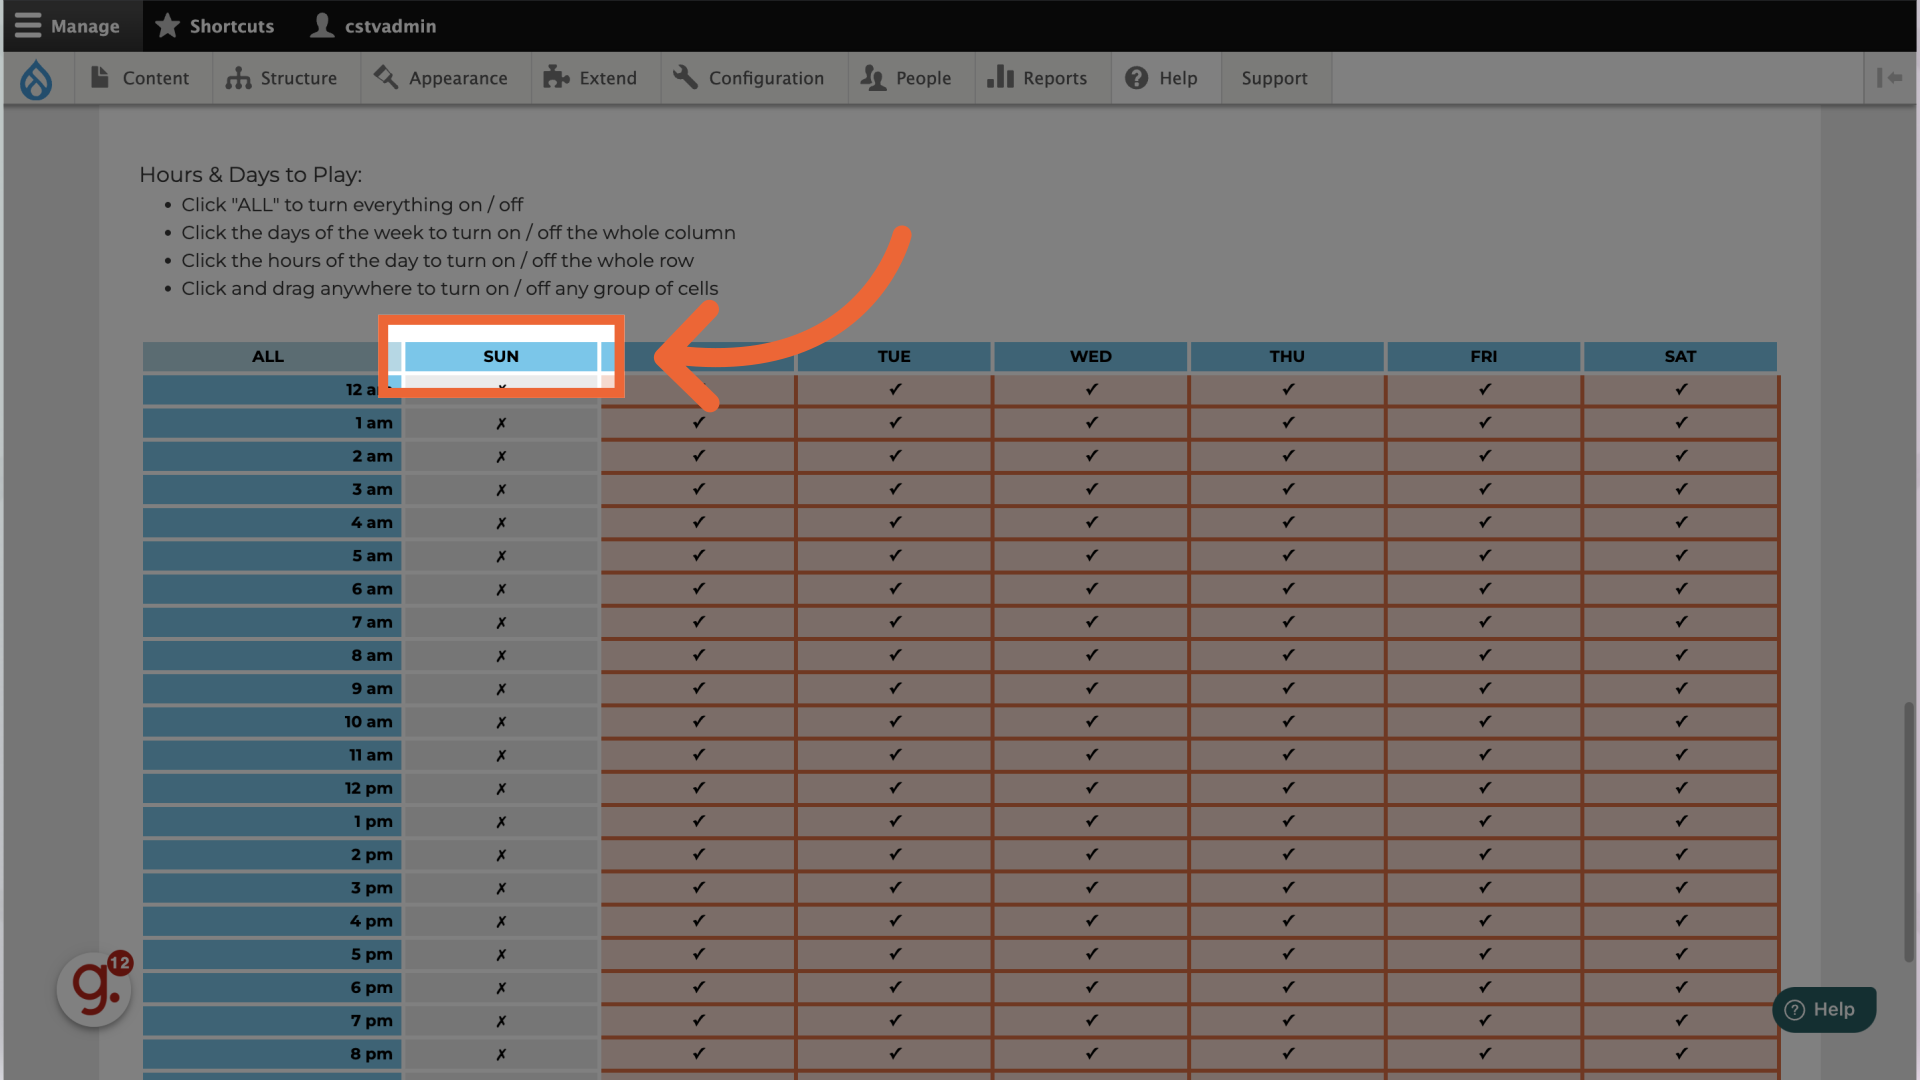Open the Configuration wrench menu
1920x1080 pixels.
point(749,78)
